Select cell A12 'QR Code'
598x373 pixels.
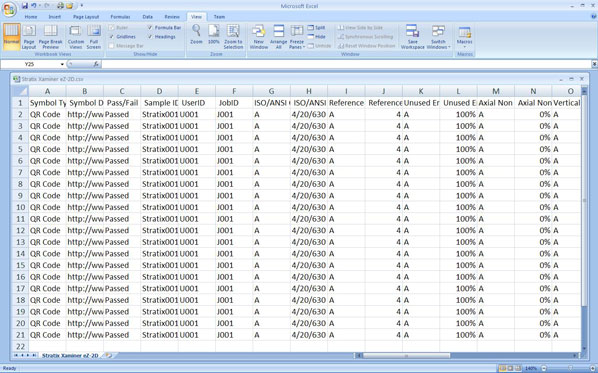[x=47, y=230]
